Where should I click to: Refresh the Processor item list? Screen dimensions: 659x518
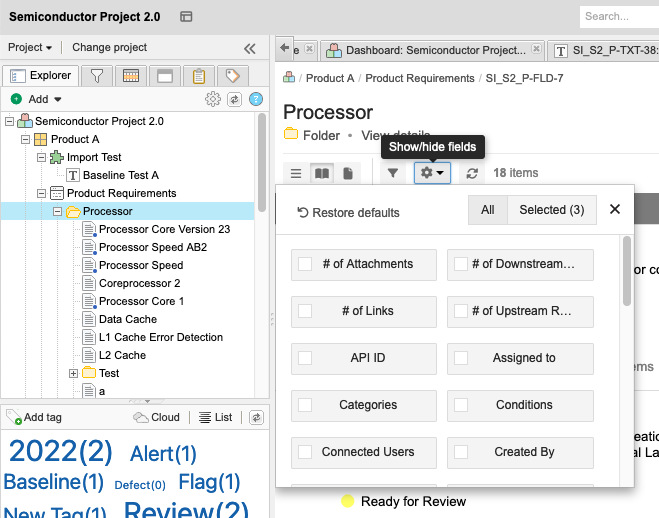click(x=472, y=173)
